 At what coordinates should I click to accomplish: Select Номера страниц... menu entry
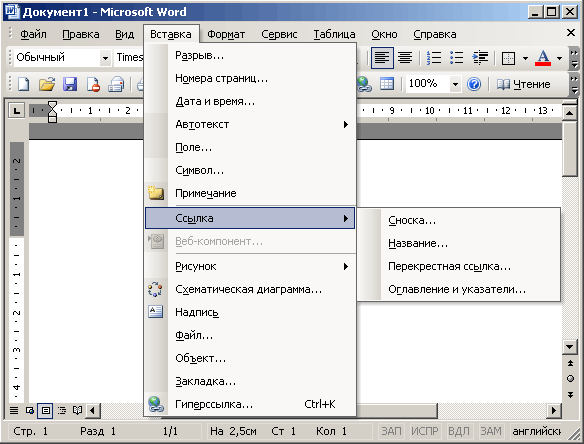pos(250,79)
